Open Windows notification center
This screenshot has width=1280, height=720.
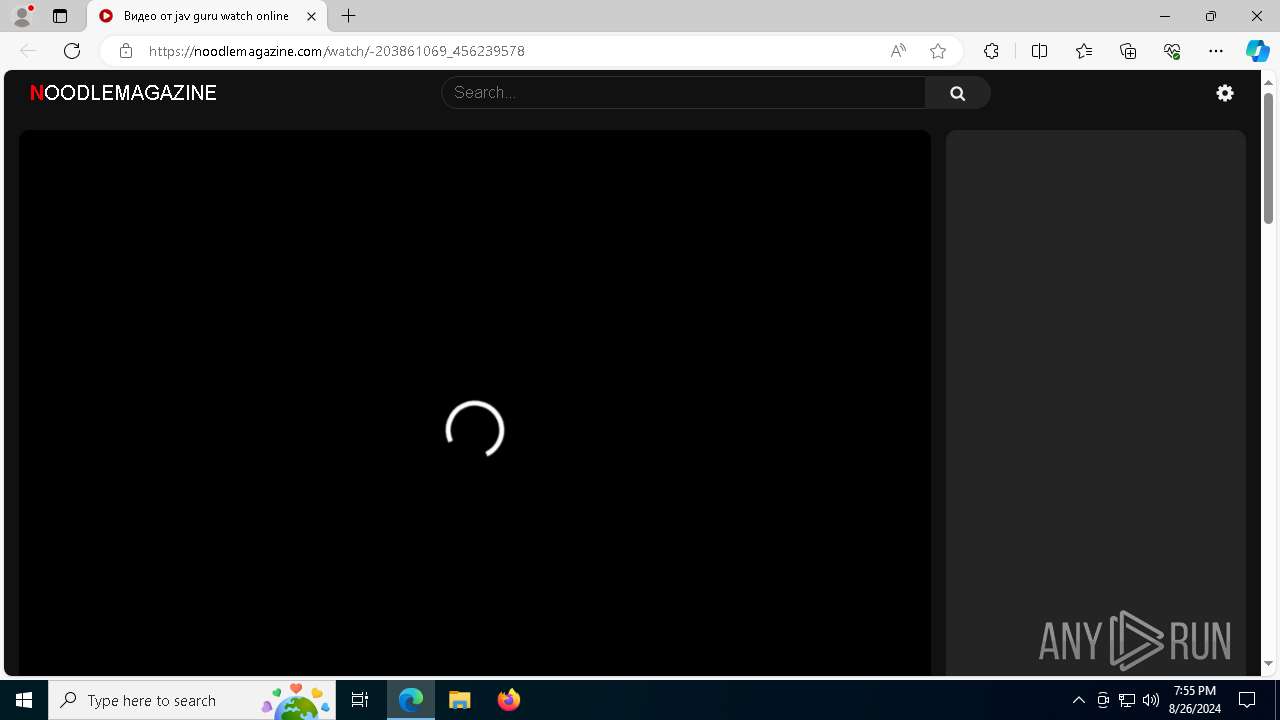(1247, 700)
